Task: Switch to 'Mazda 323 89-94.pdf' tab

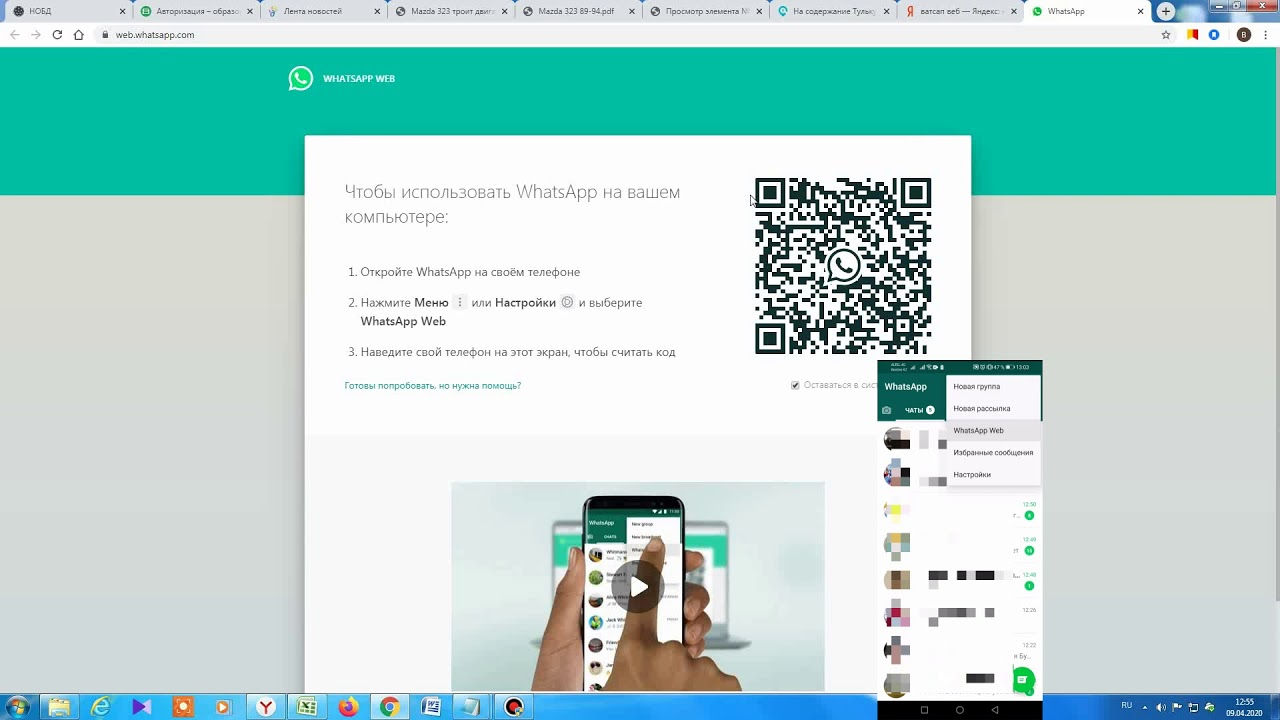Action: tap(578, 11)
